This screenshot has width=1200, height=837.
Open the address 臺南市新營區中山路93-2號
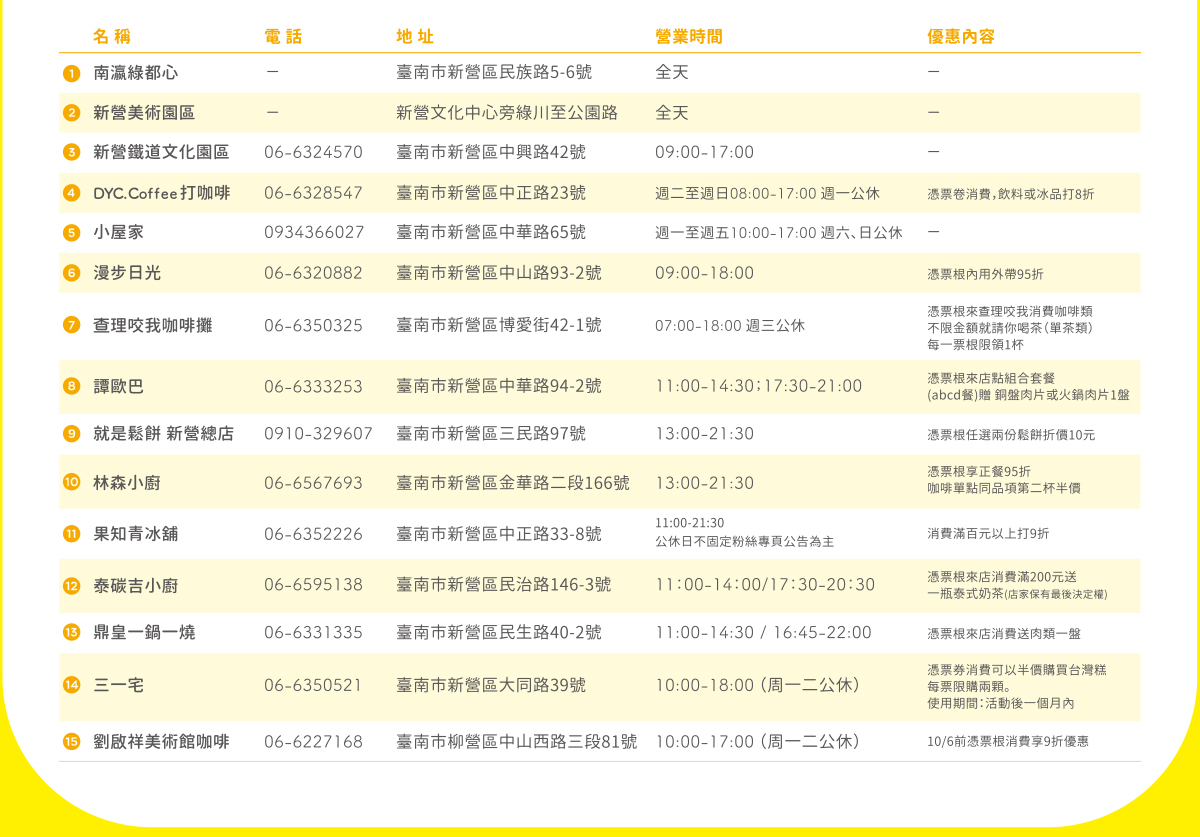tap(499, 273)
